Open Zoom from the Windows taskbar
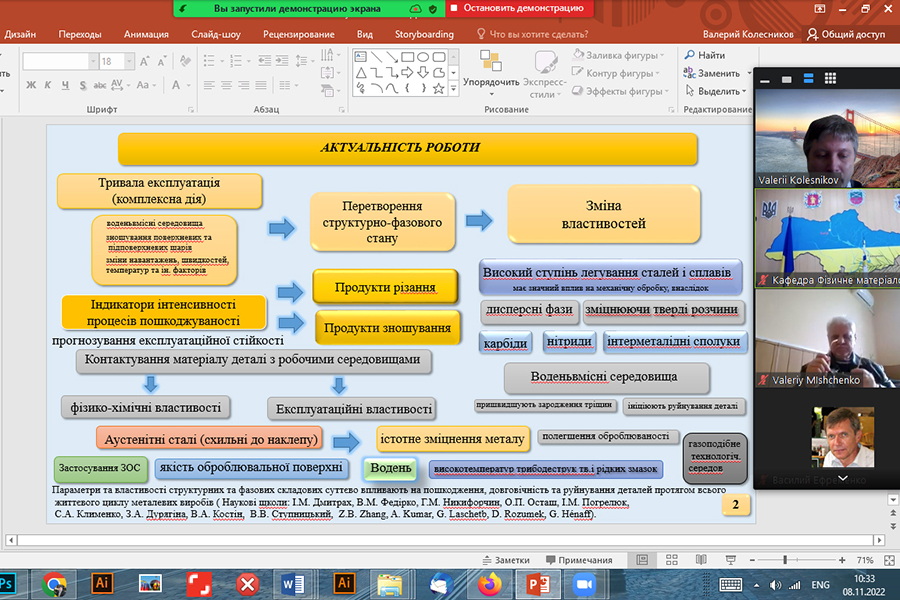Viewport: 900px width, 600px height. [584, 583]
